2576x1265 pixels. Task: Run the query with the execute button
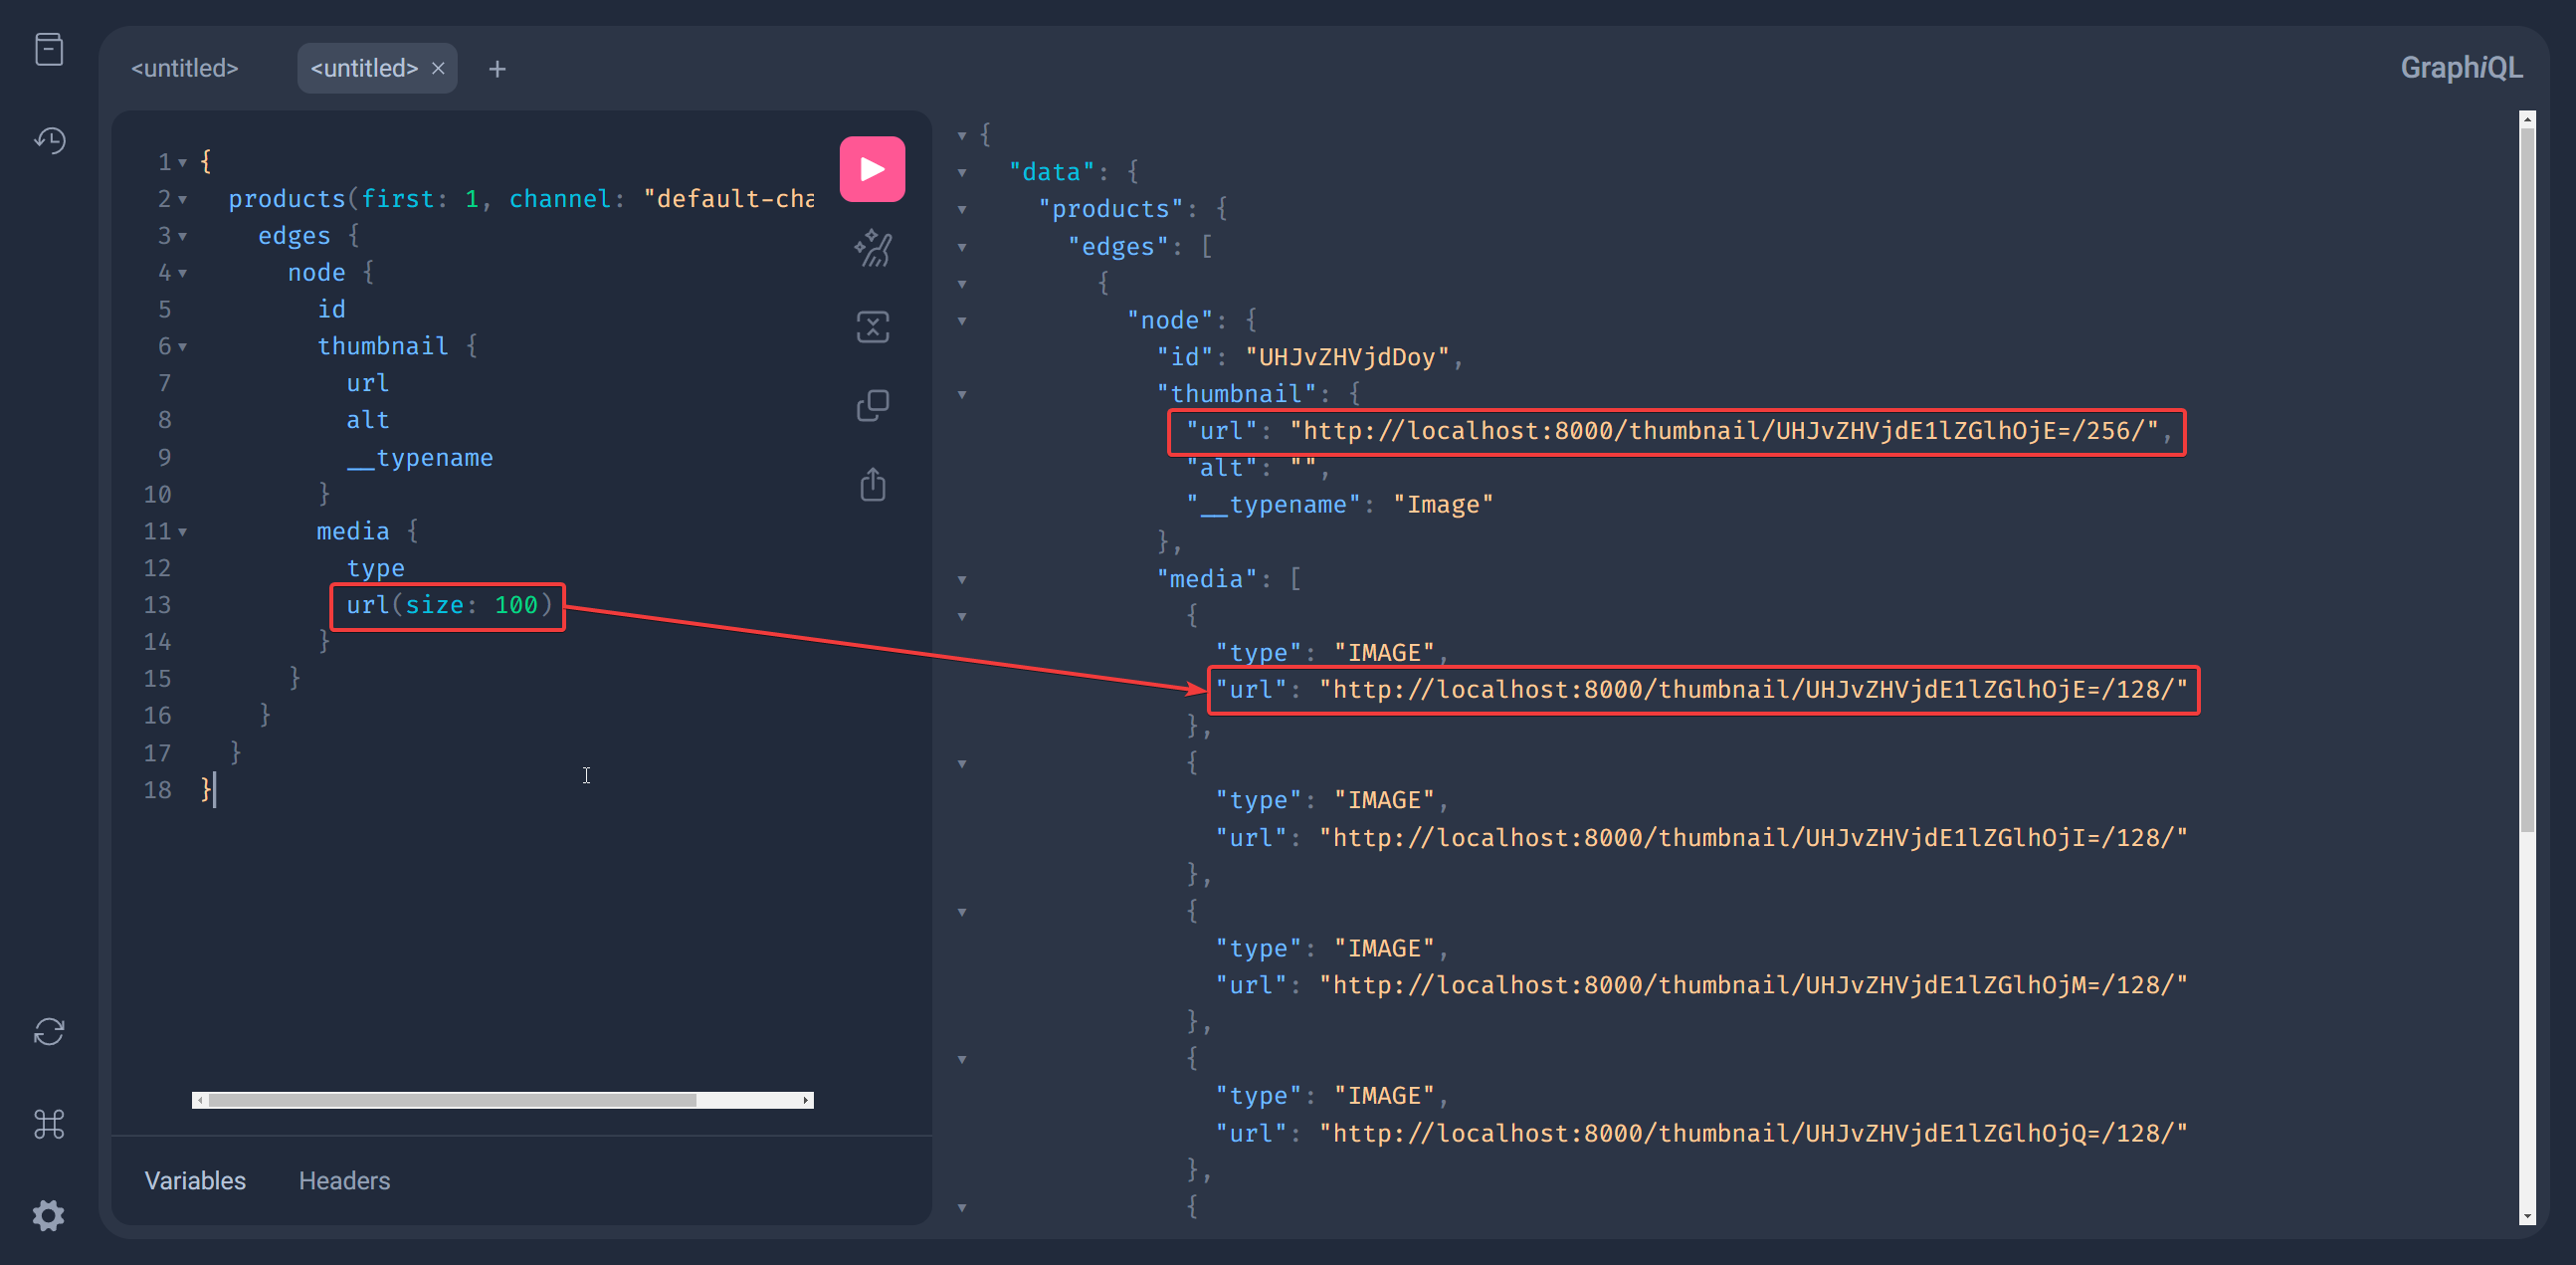pyautogui.click(x=871, y=169)
